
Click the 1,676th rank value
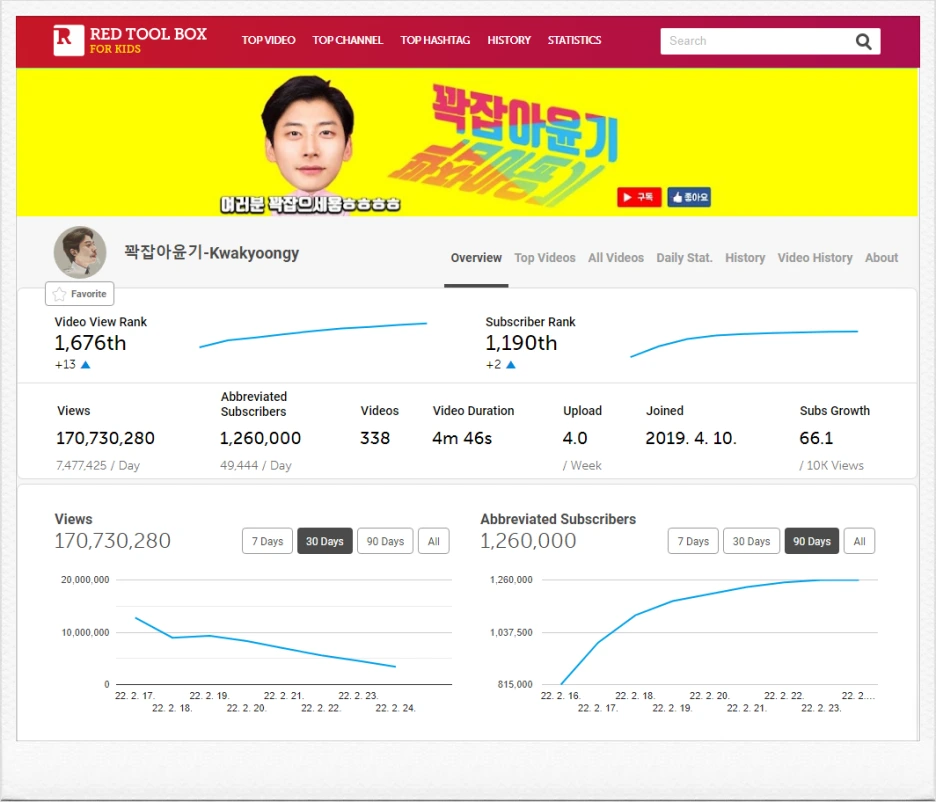coord(90,343)
